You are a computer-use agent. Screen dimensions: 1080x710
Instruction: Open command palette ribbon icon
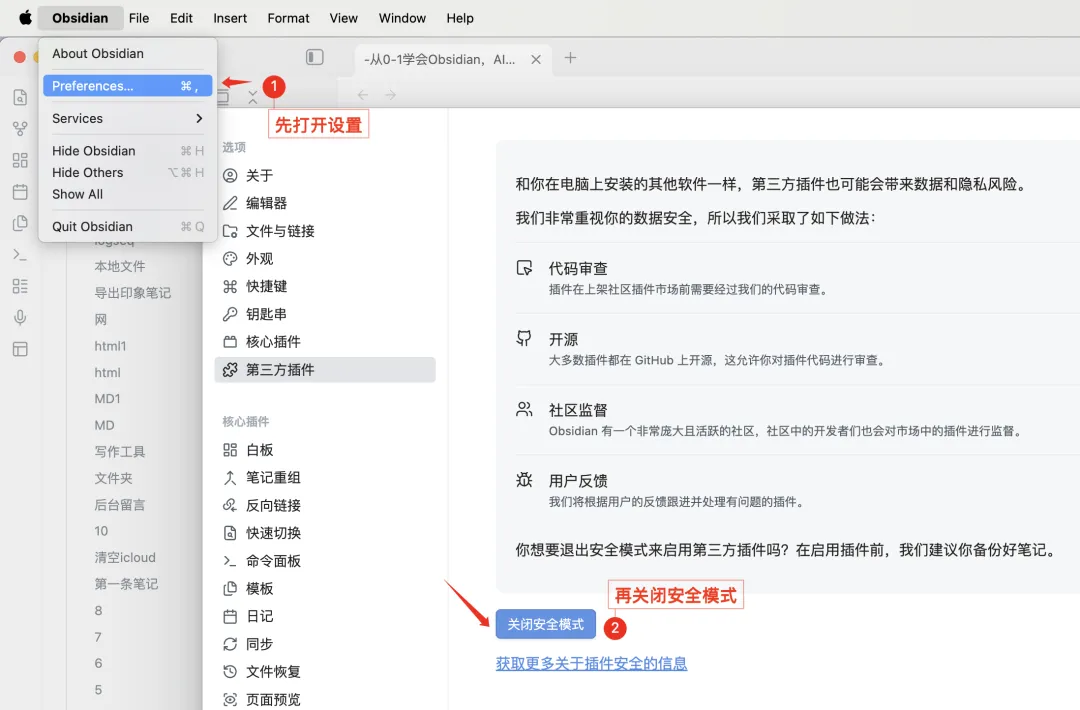[x=20, y=255]
